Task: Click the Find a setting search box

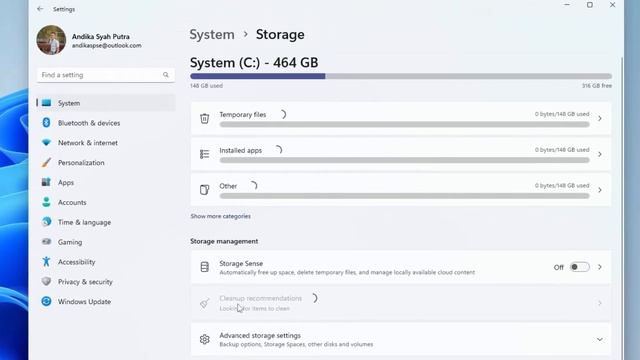Action: point(106,75)
